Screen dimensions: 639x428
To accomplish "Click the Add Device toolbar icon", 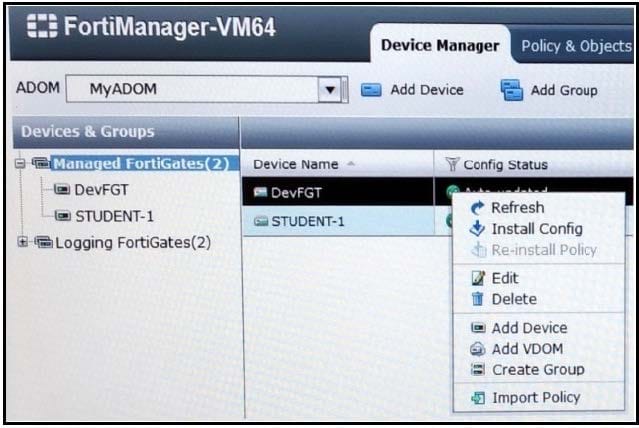I will pyautogui.click(x=371, y=90).
